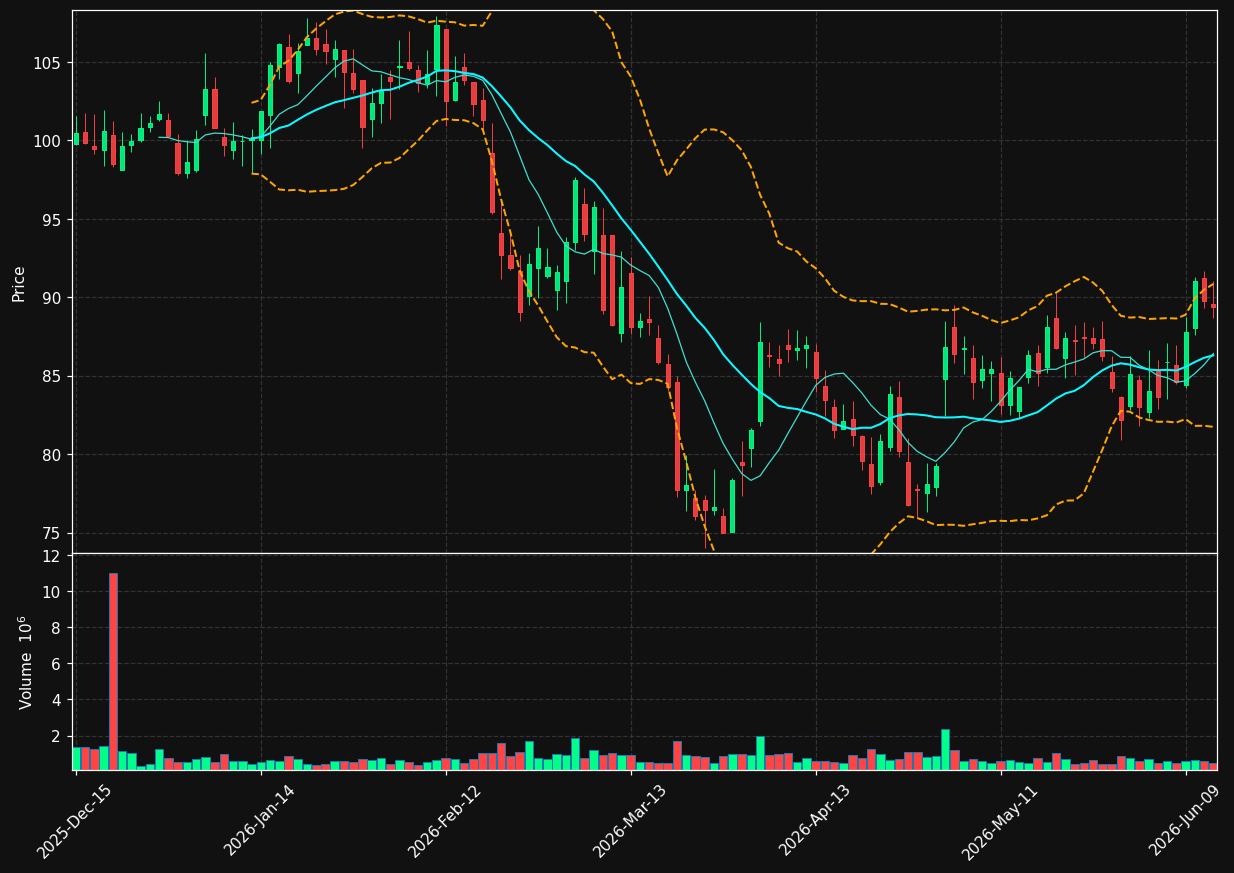Click the 2026-Feb-12 date label
The height and width of the screenshot is (873, 1234).
(x=444, y=820)
